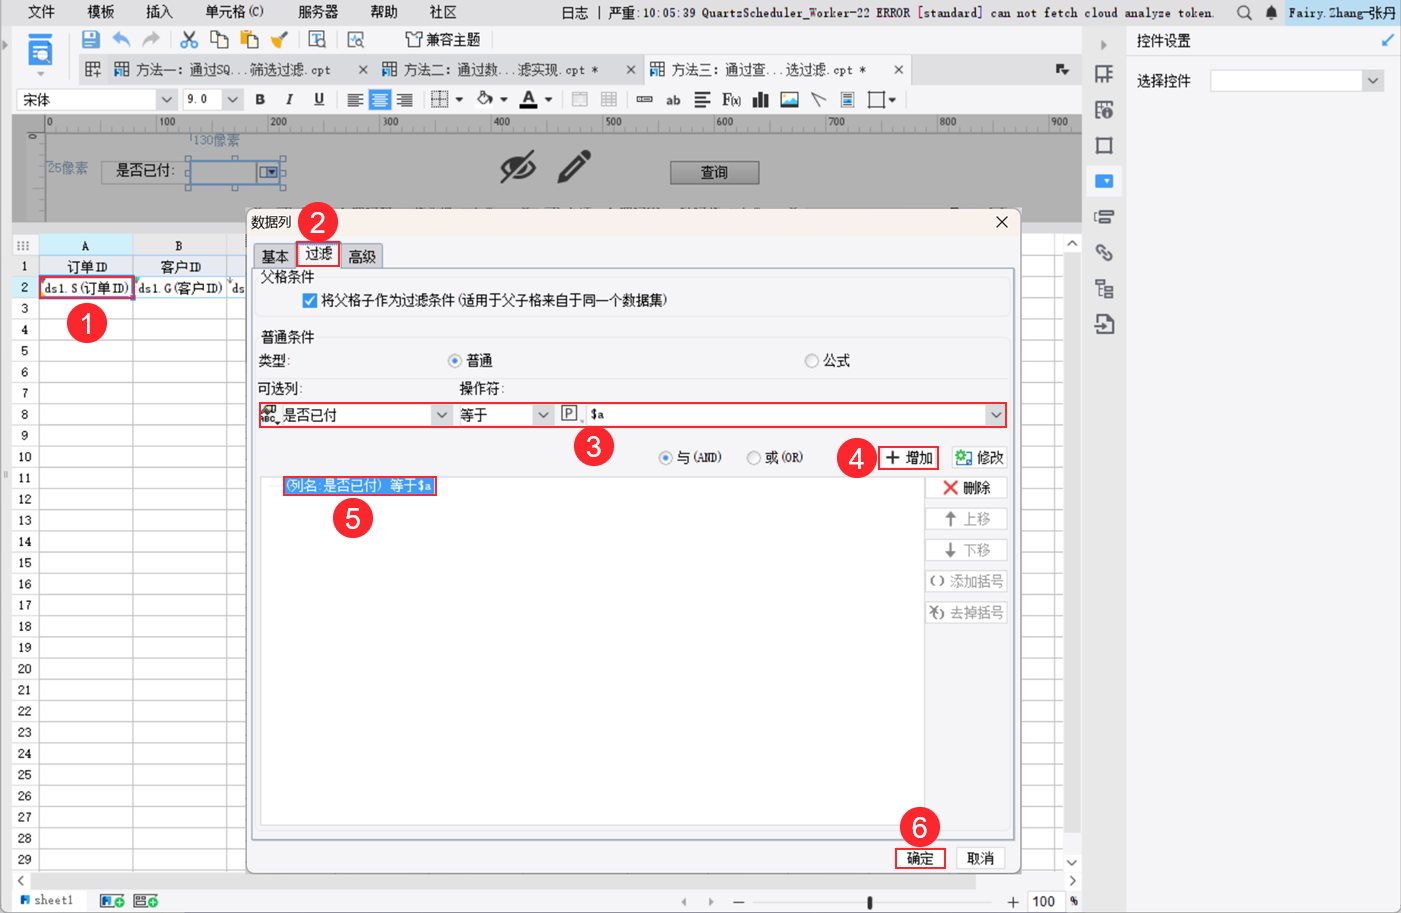Align cell text center
This screenshot has width=1401, height=913.
coord(380,99)
